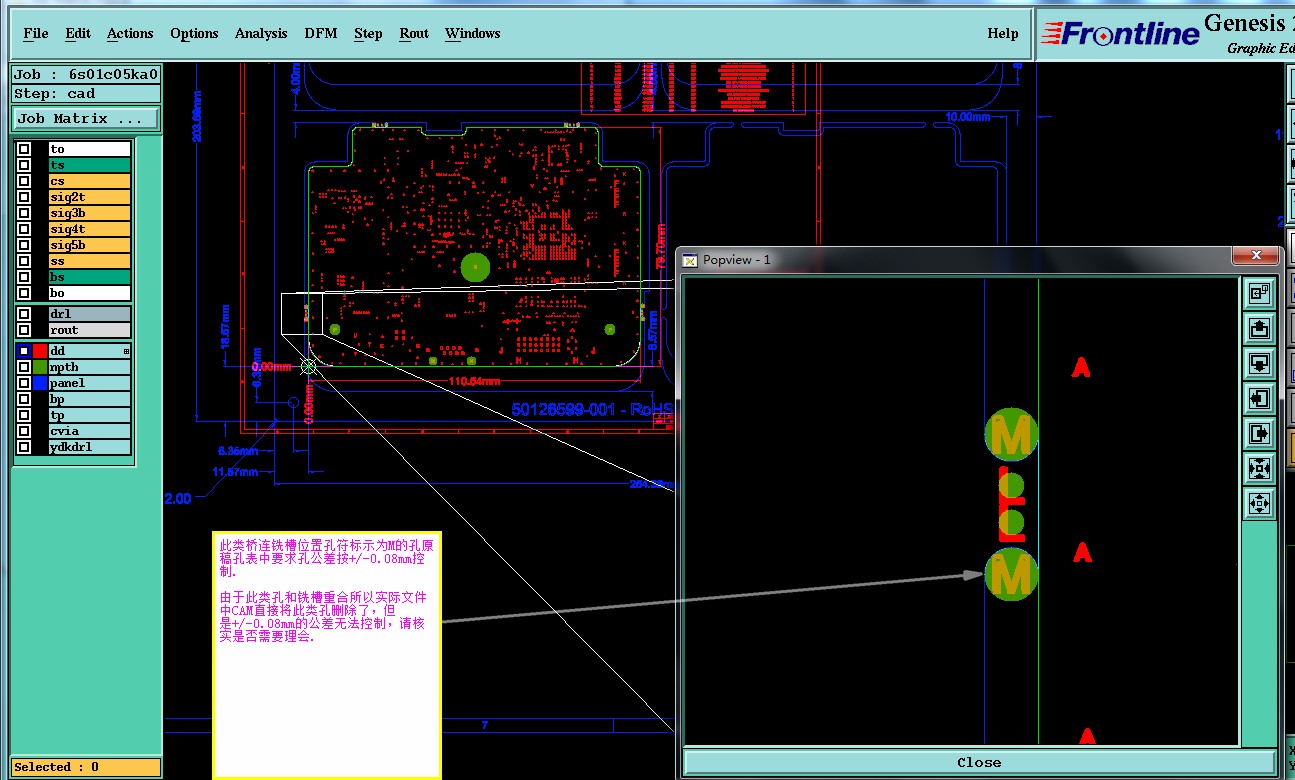Screen dimensions: 1295x780
Task: Select the ss layer name
Action: [89, 261]
